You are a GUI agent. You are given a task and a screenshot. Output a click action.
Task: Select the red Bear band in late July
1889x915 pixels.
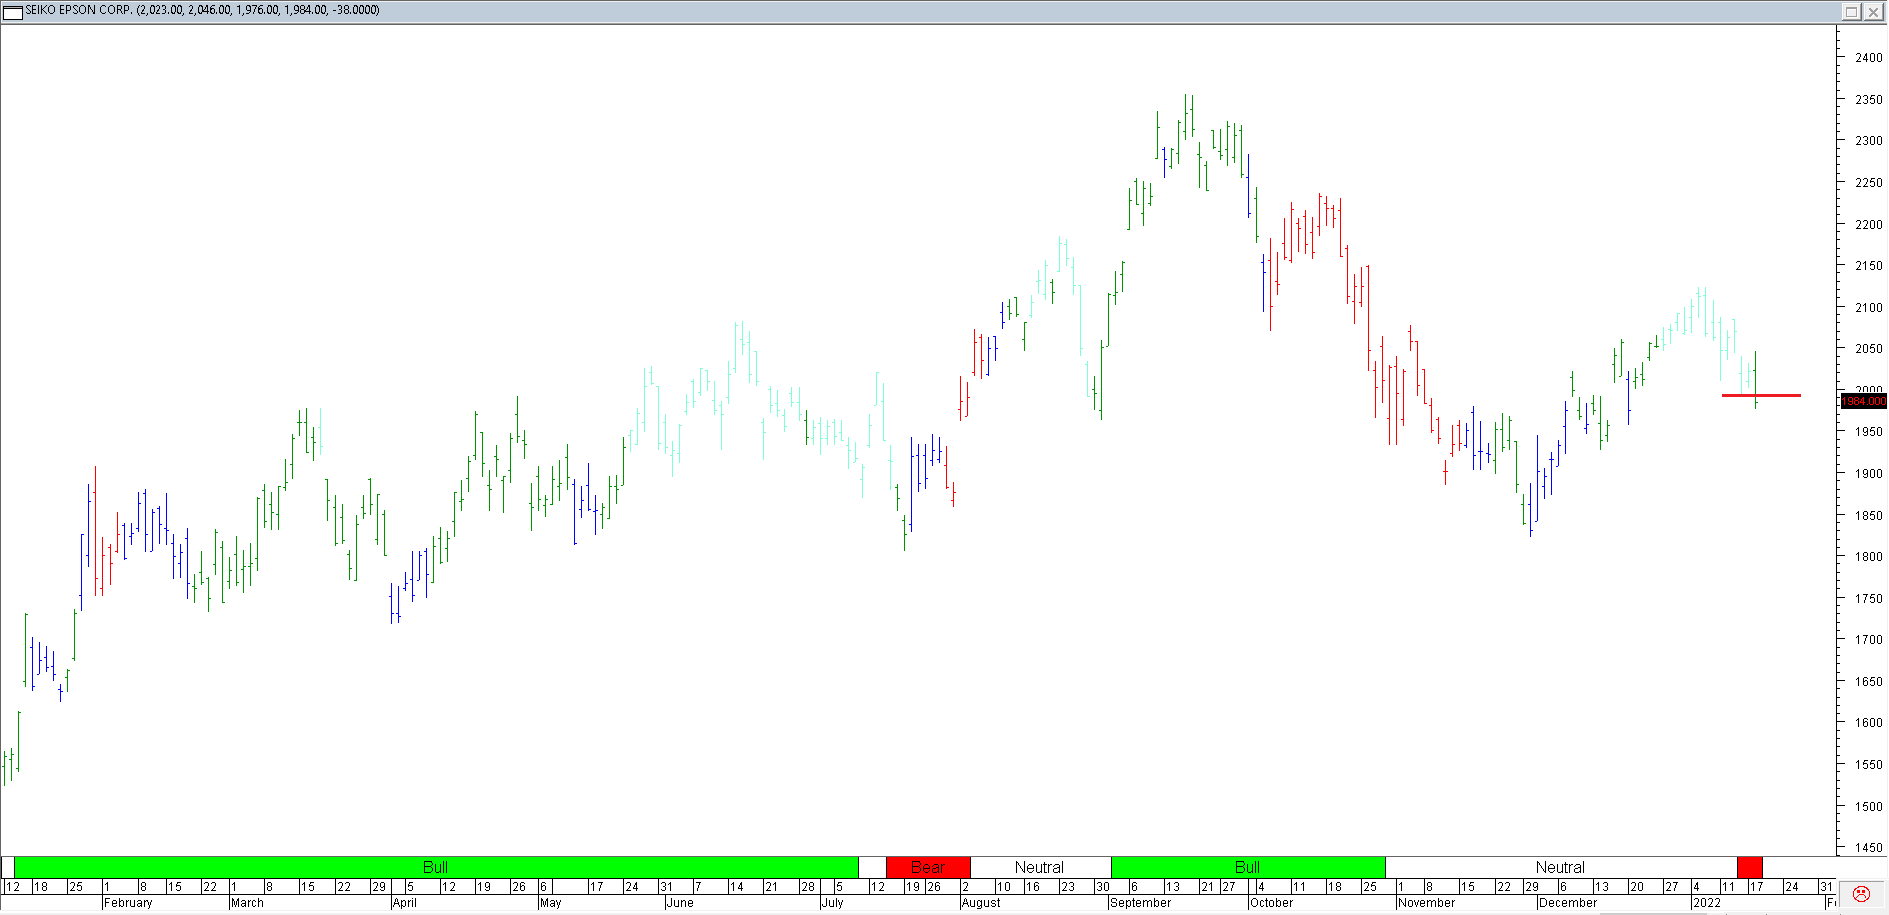point(928,867)
